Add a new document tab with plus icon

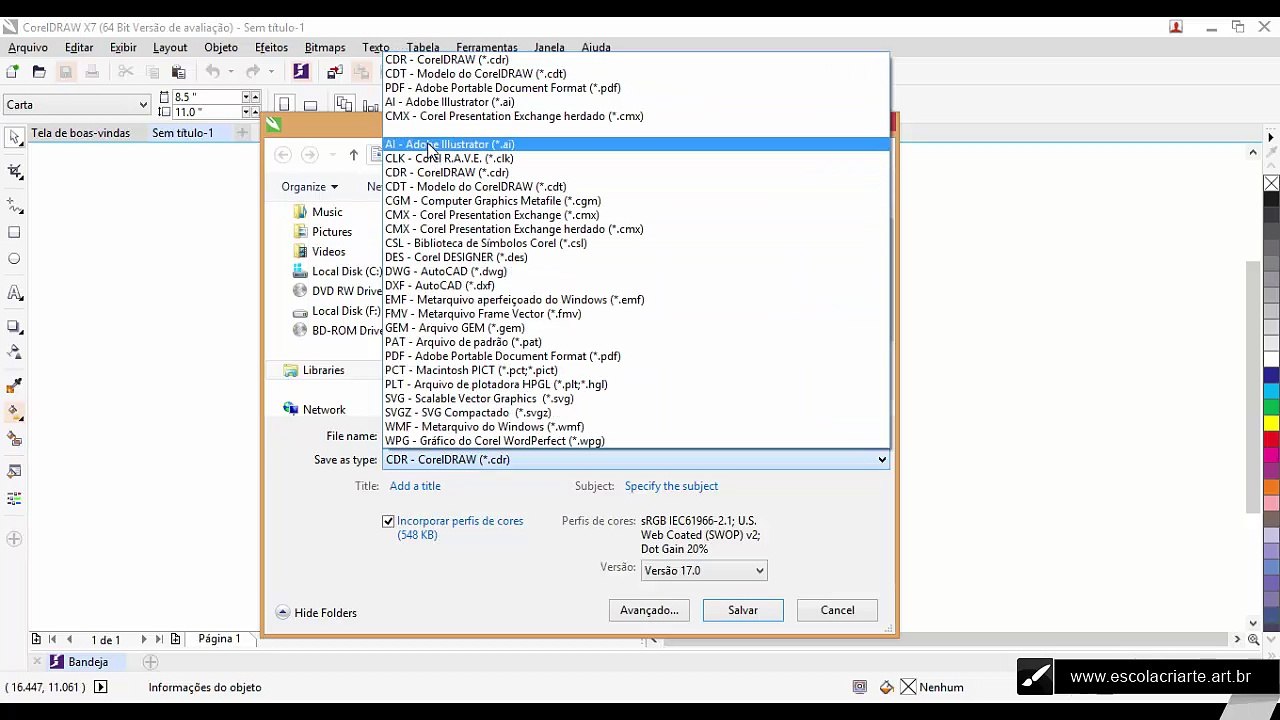pyautogui.click(x=242, y=133)
